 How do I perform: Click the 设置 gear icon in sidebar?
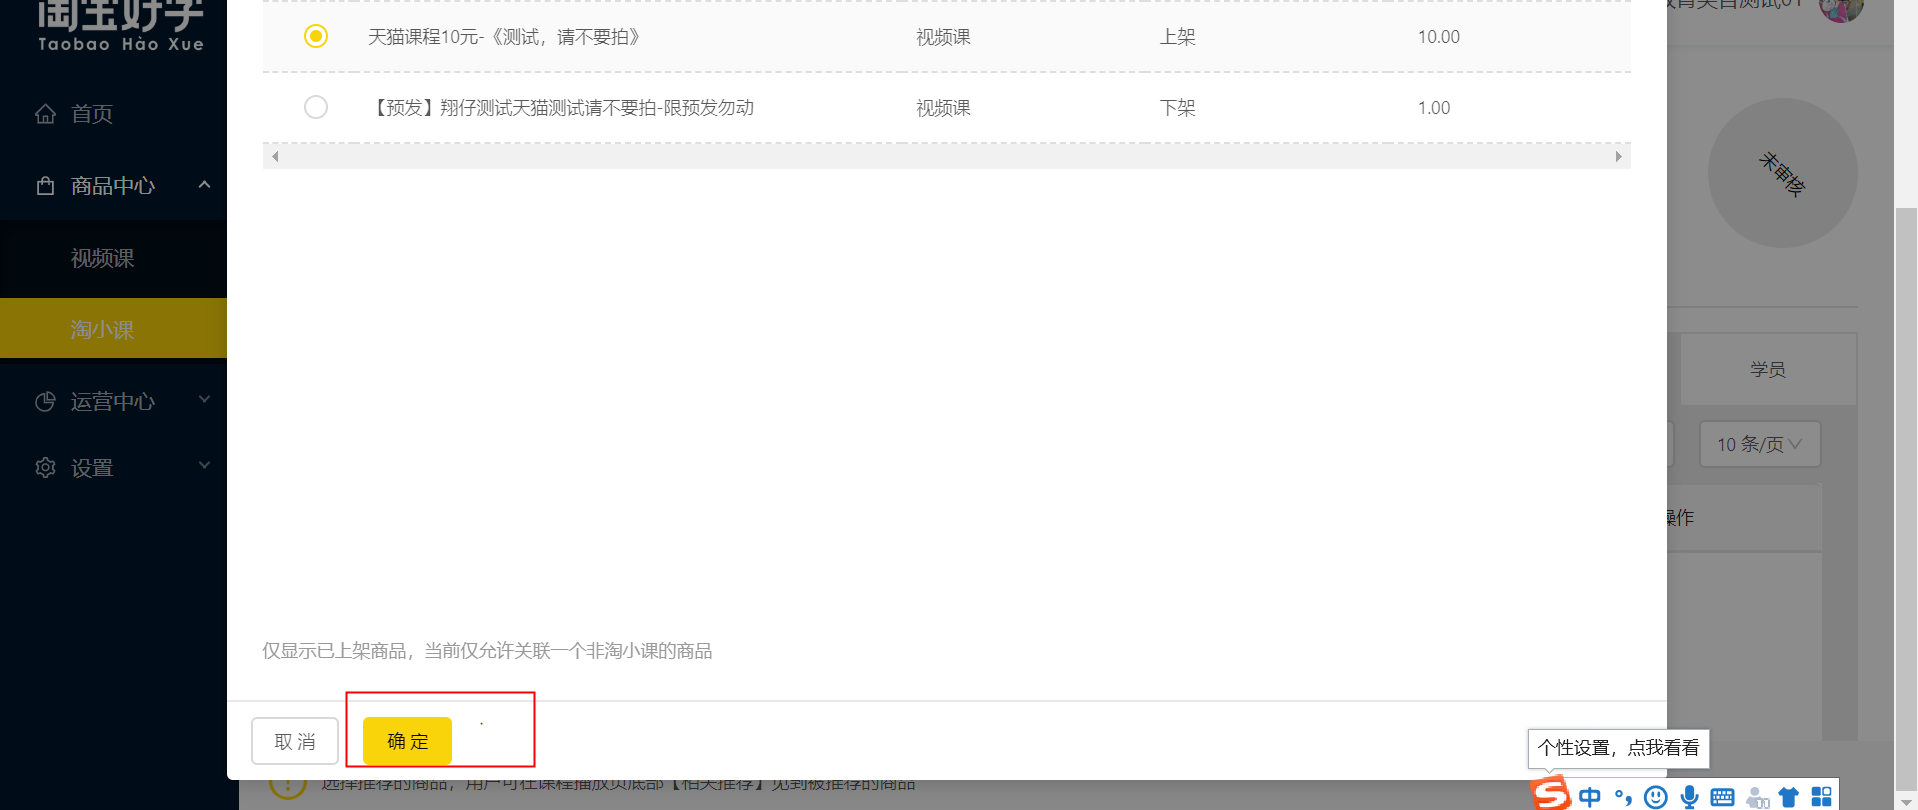coord(45,468)
